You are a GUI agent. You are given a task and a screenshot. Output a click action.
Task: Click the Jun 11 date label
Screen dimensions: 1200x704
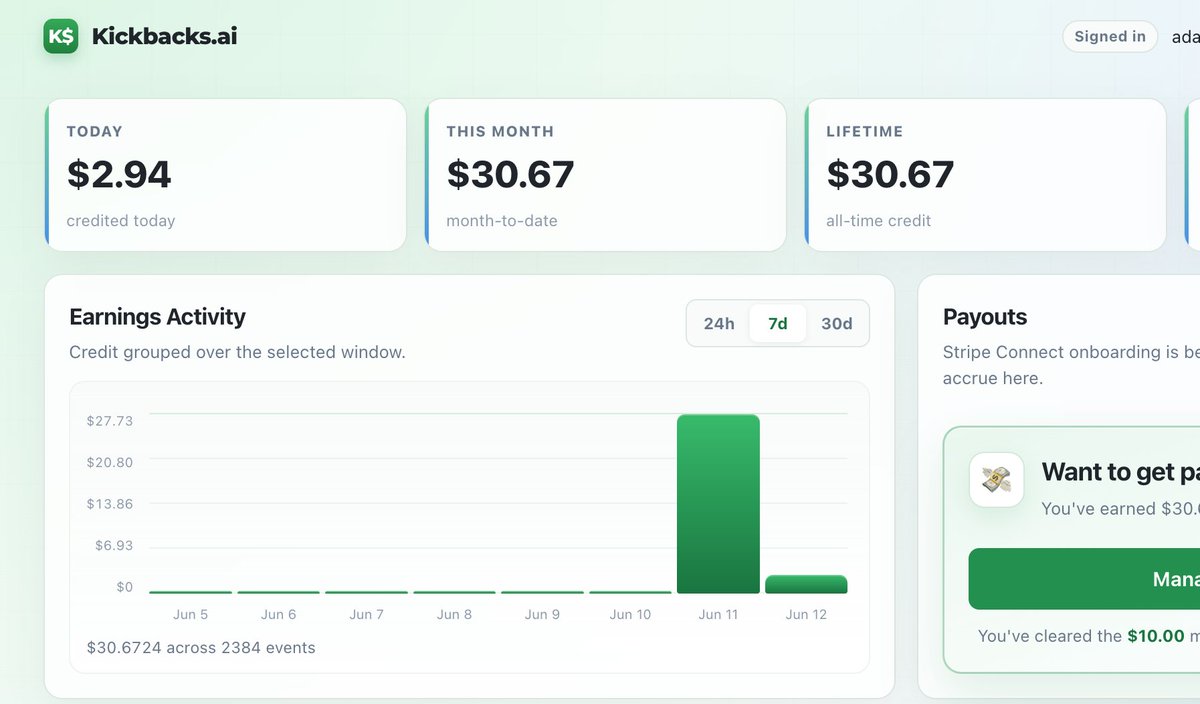718,614
